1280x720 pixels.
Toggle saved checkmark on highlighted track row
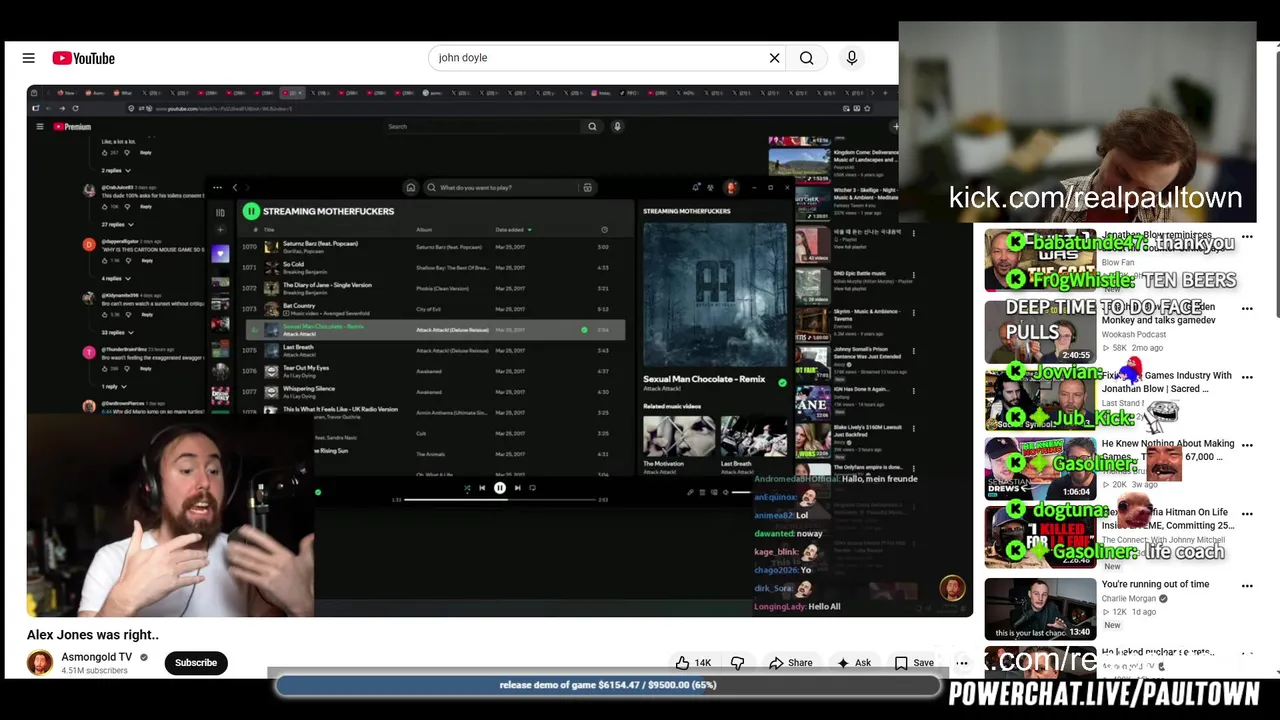[x=584, y=330]
